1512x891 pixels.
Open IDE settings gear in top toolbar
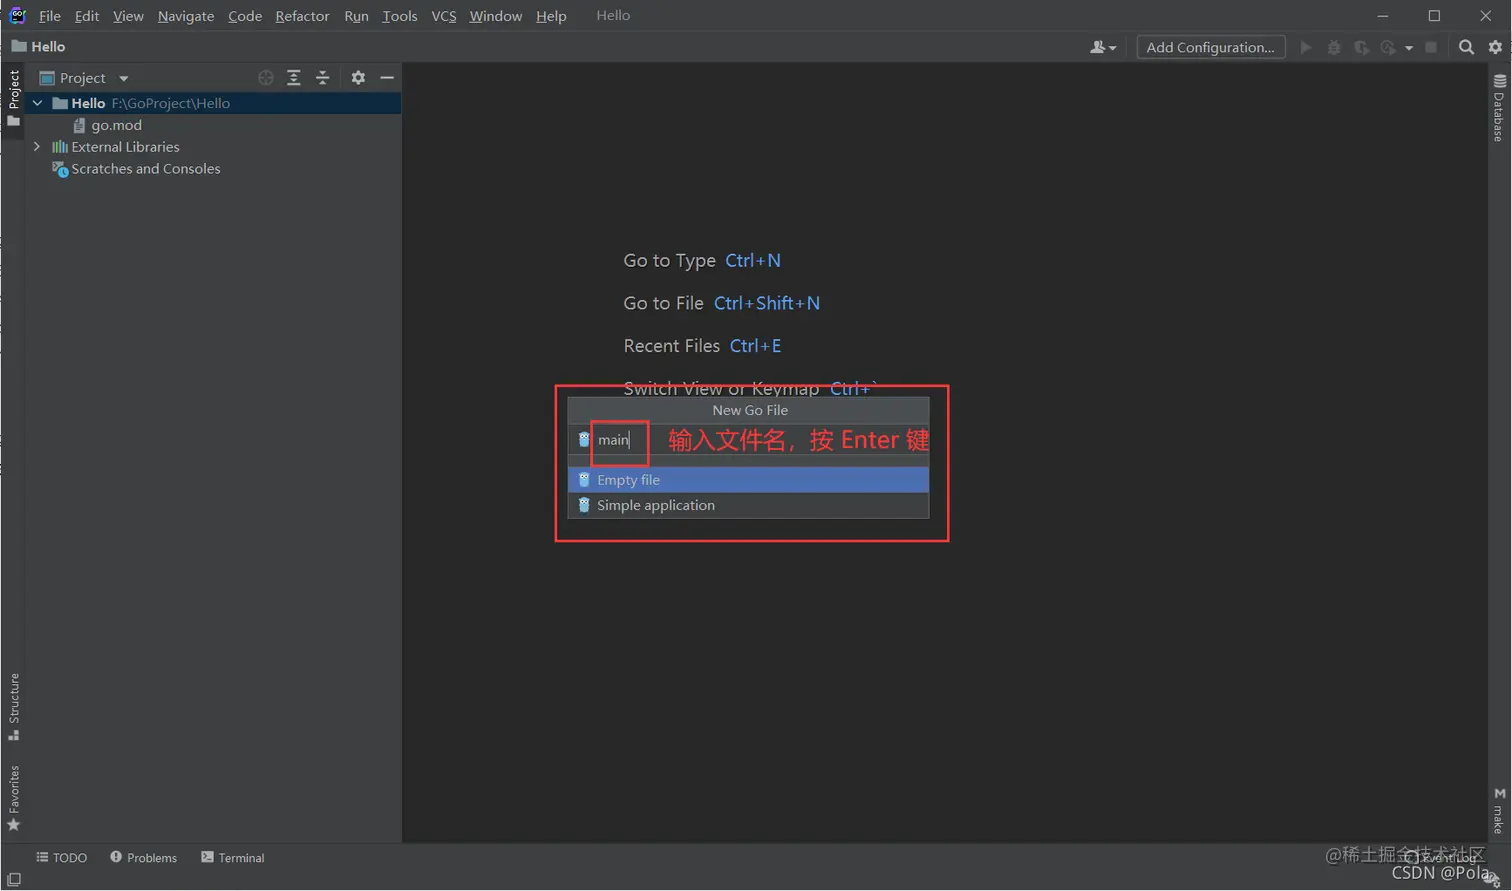point(1495,47)
